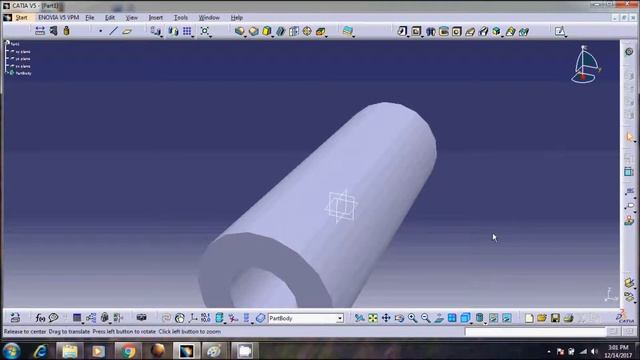
Task: Click the Zoom In magnifier
Action: pos(412,318)
